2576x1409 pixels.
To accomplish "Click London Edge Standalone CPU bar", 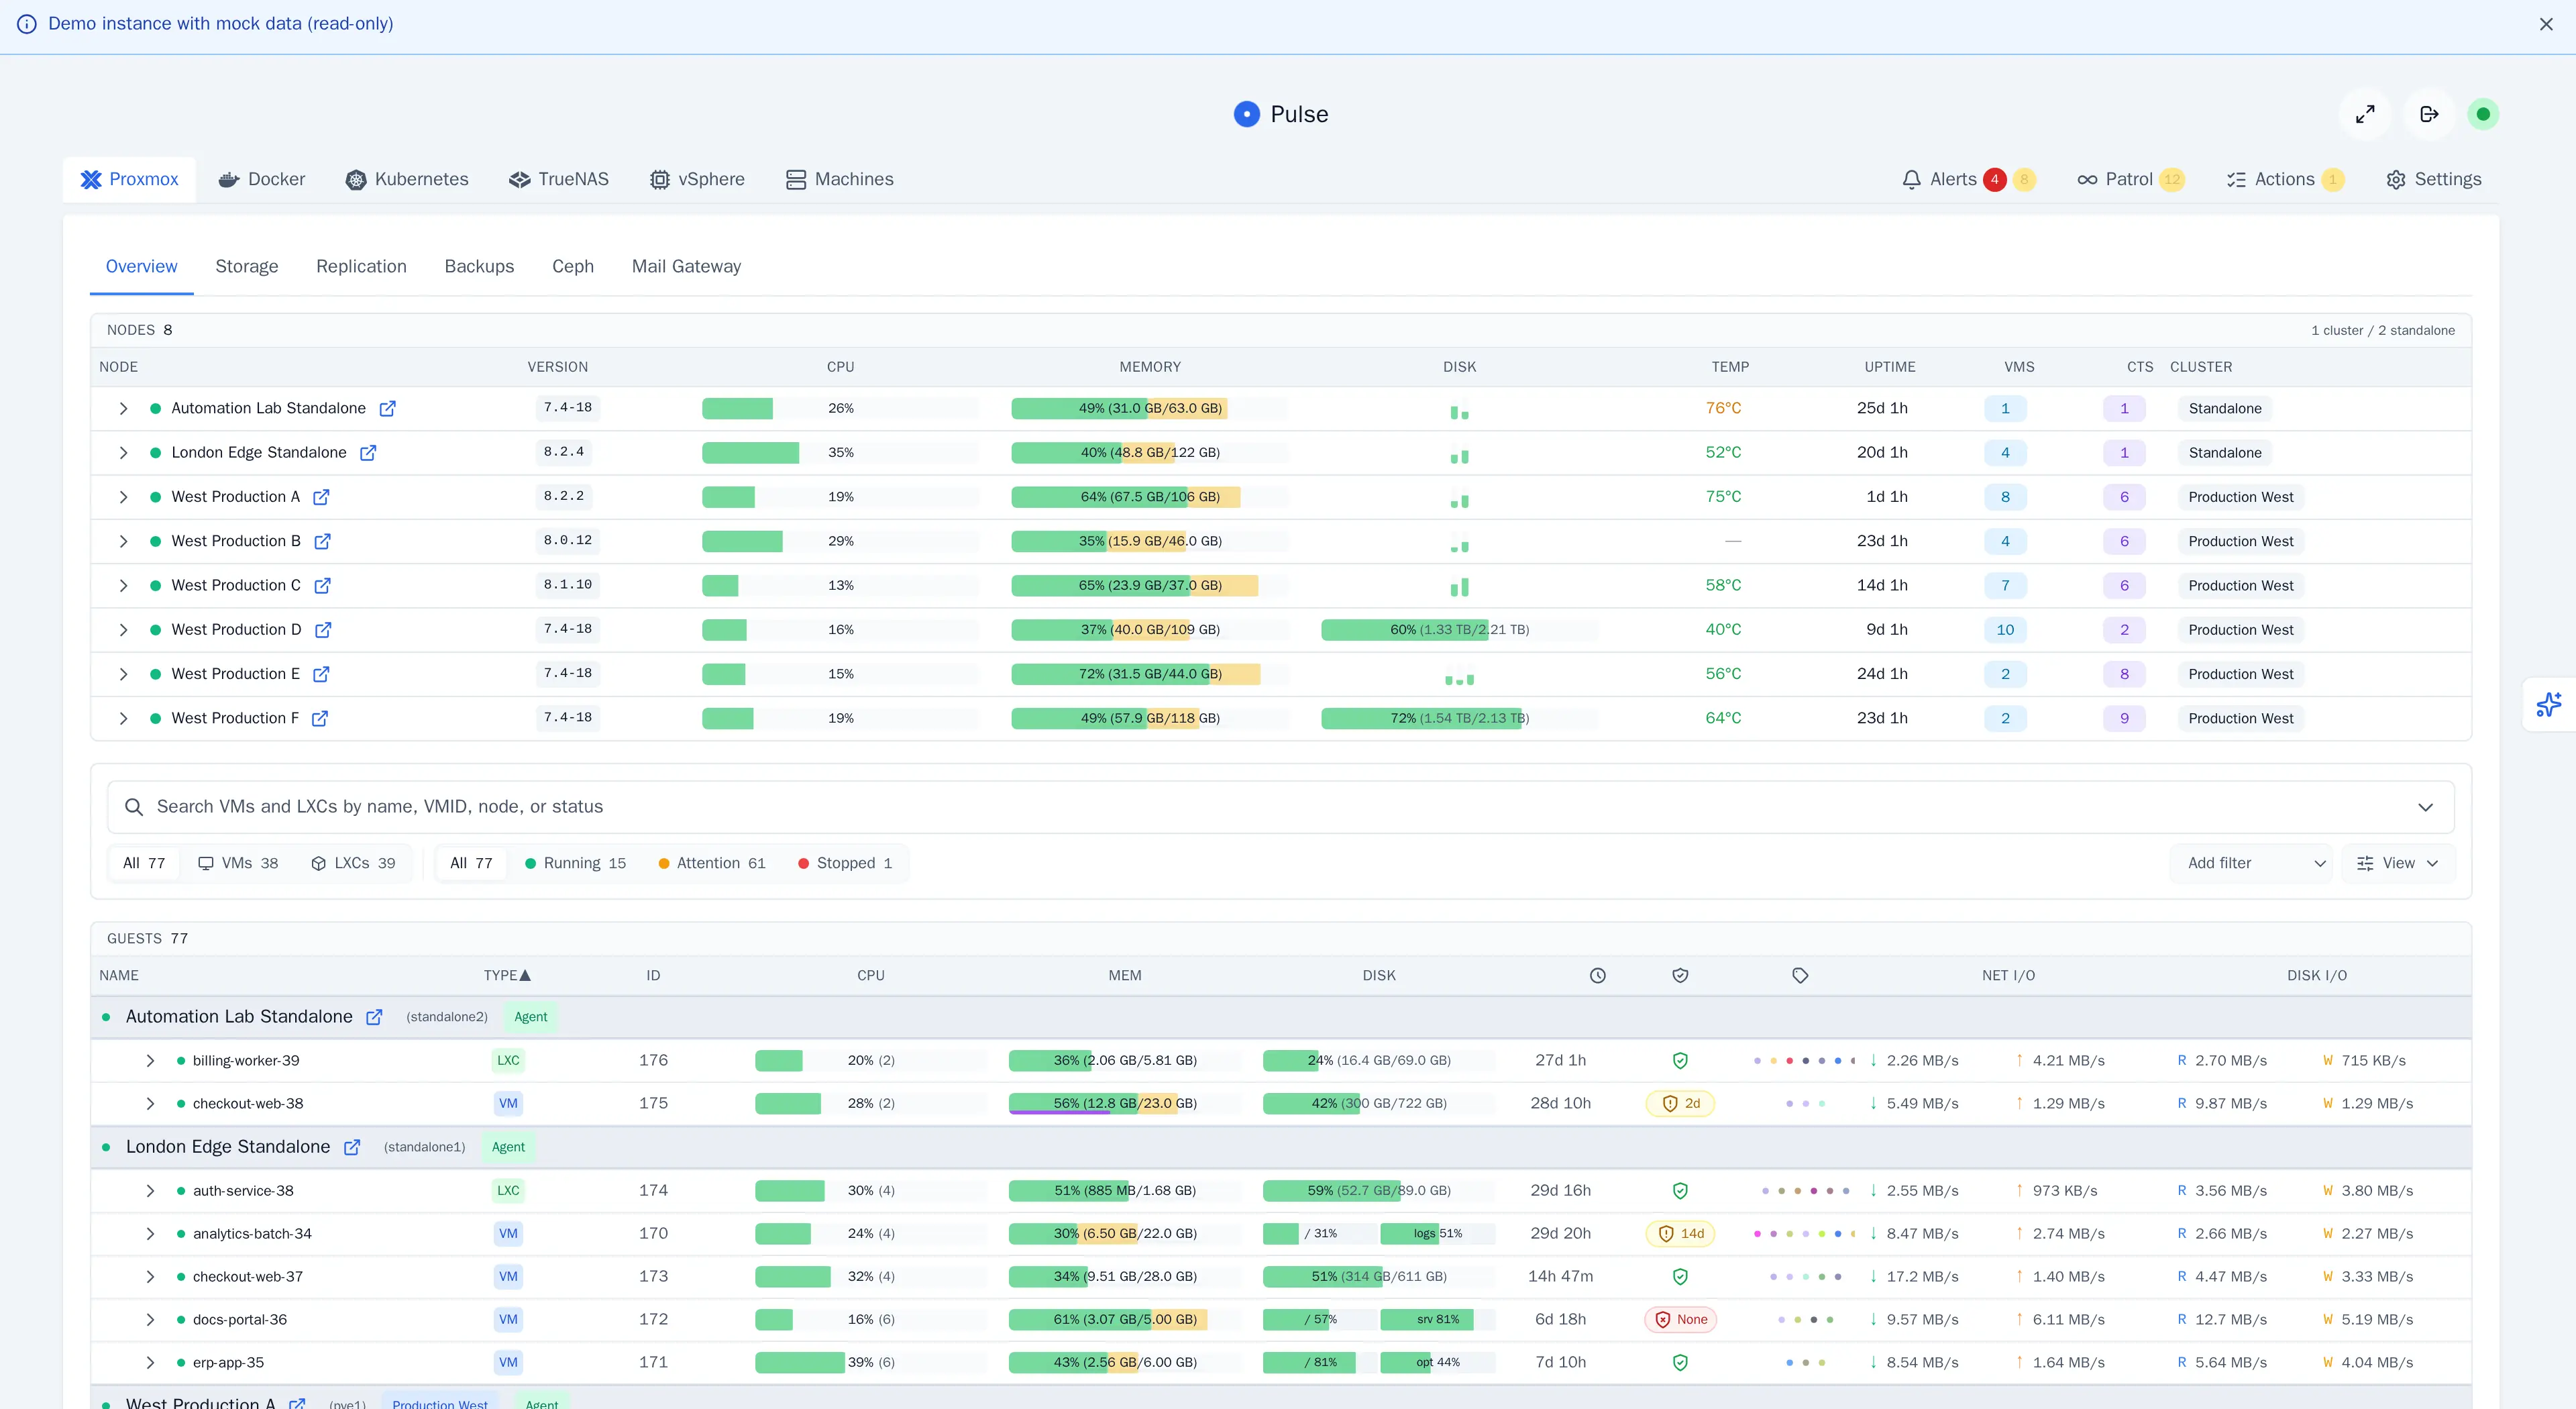I will [840, 453].
